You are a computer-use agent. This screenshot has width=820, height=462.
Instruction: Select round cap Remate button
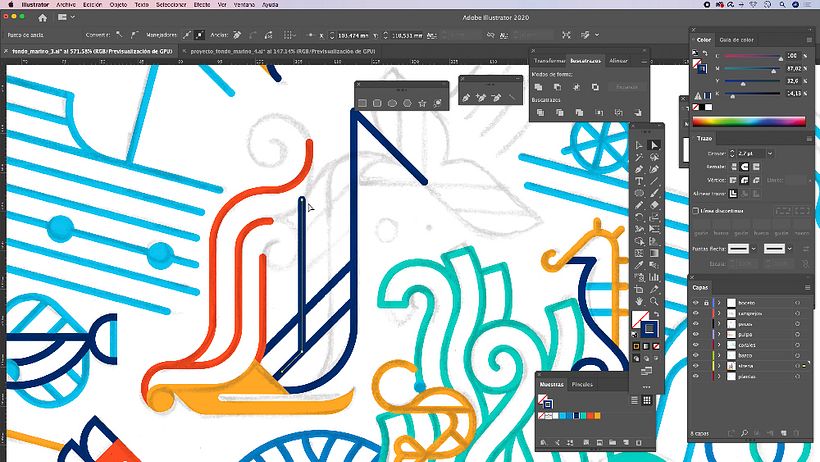tap(745, 167)
